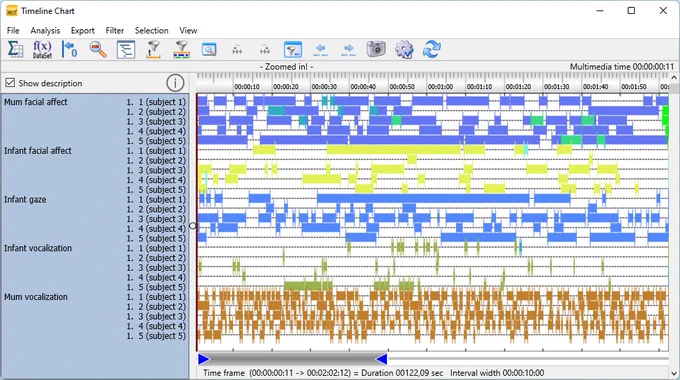Click the 00:01:30 mark on time ruler

pos(556,87)
